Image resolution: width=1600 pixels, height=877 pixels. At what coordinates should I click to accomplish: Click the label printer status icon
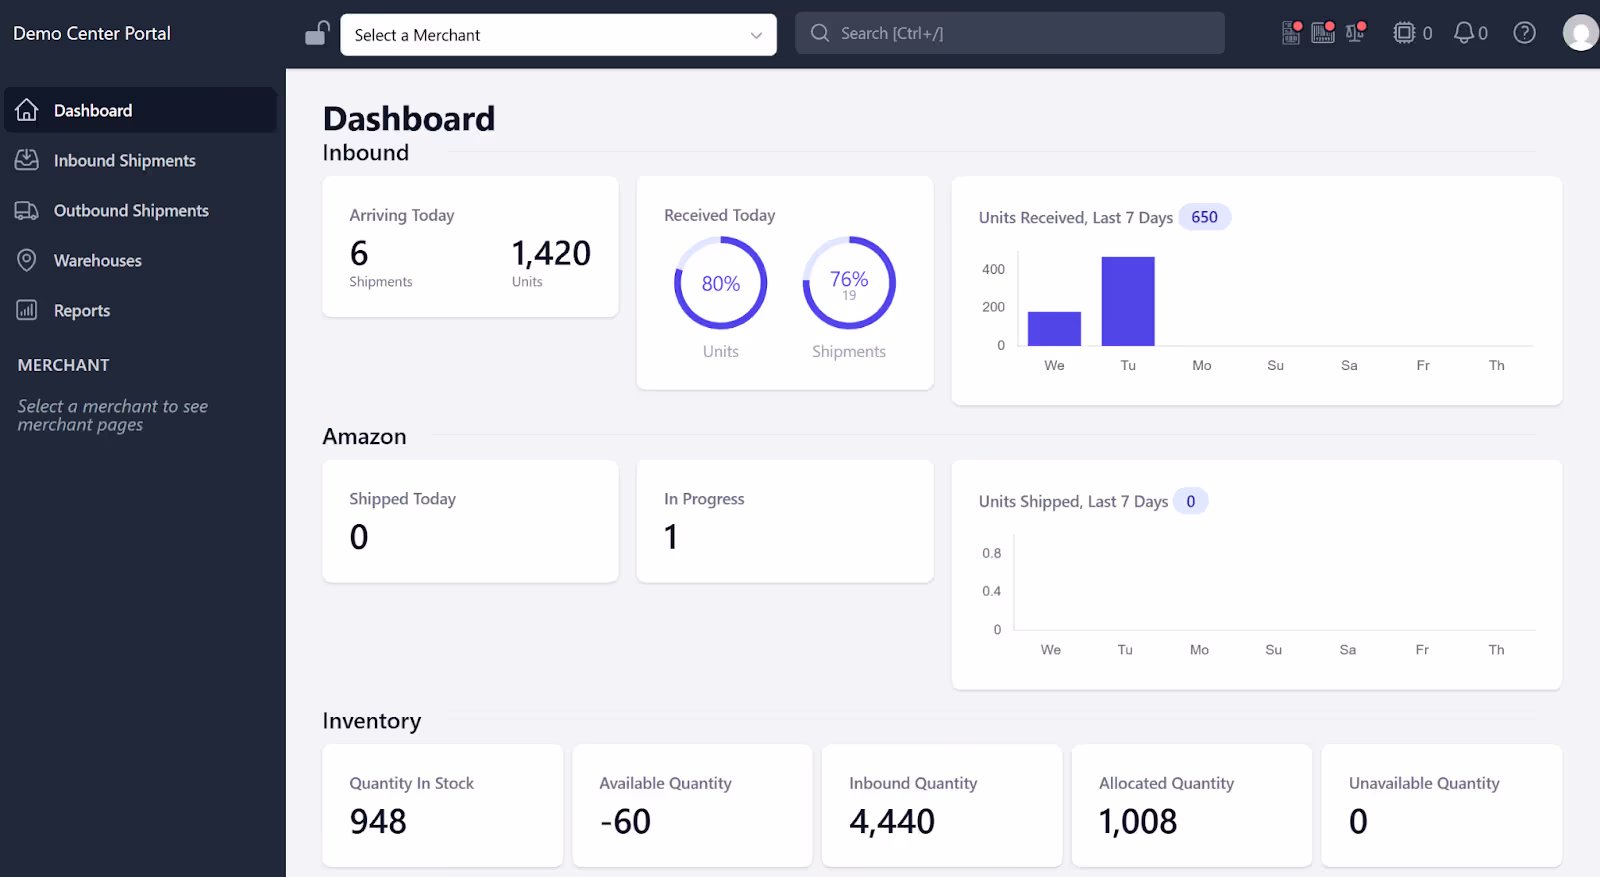1291,33
